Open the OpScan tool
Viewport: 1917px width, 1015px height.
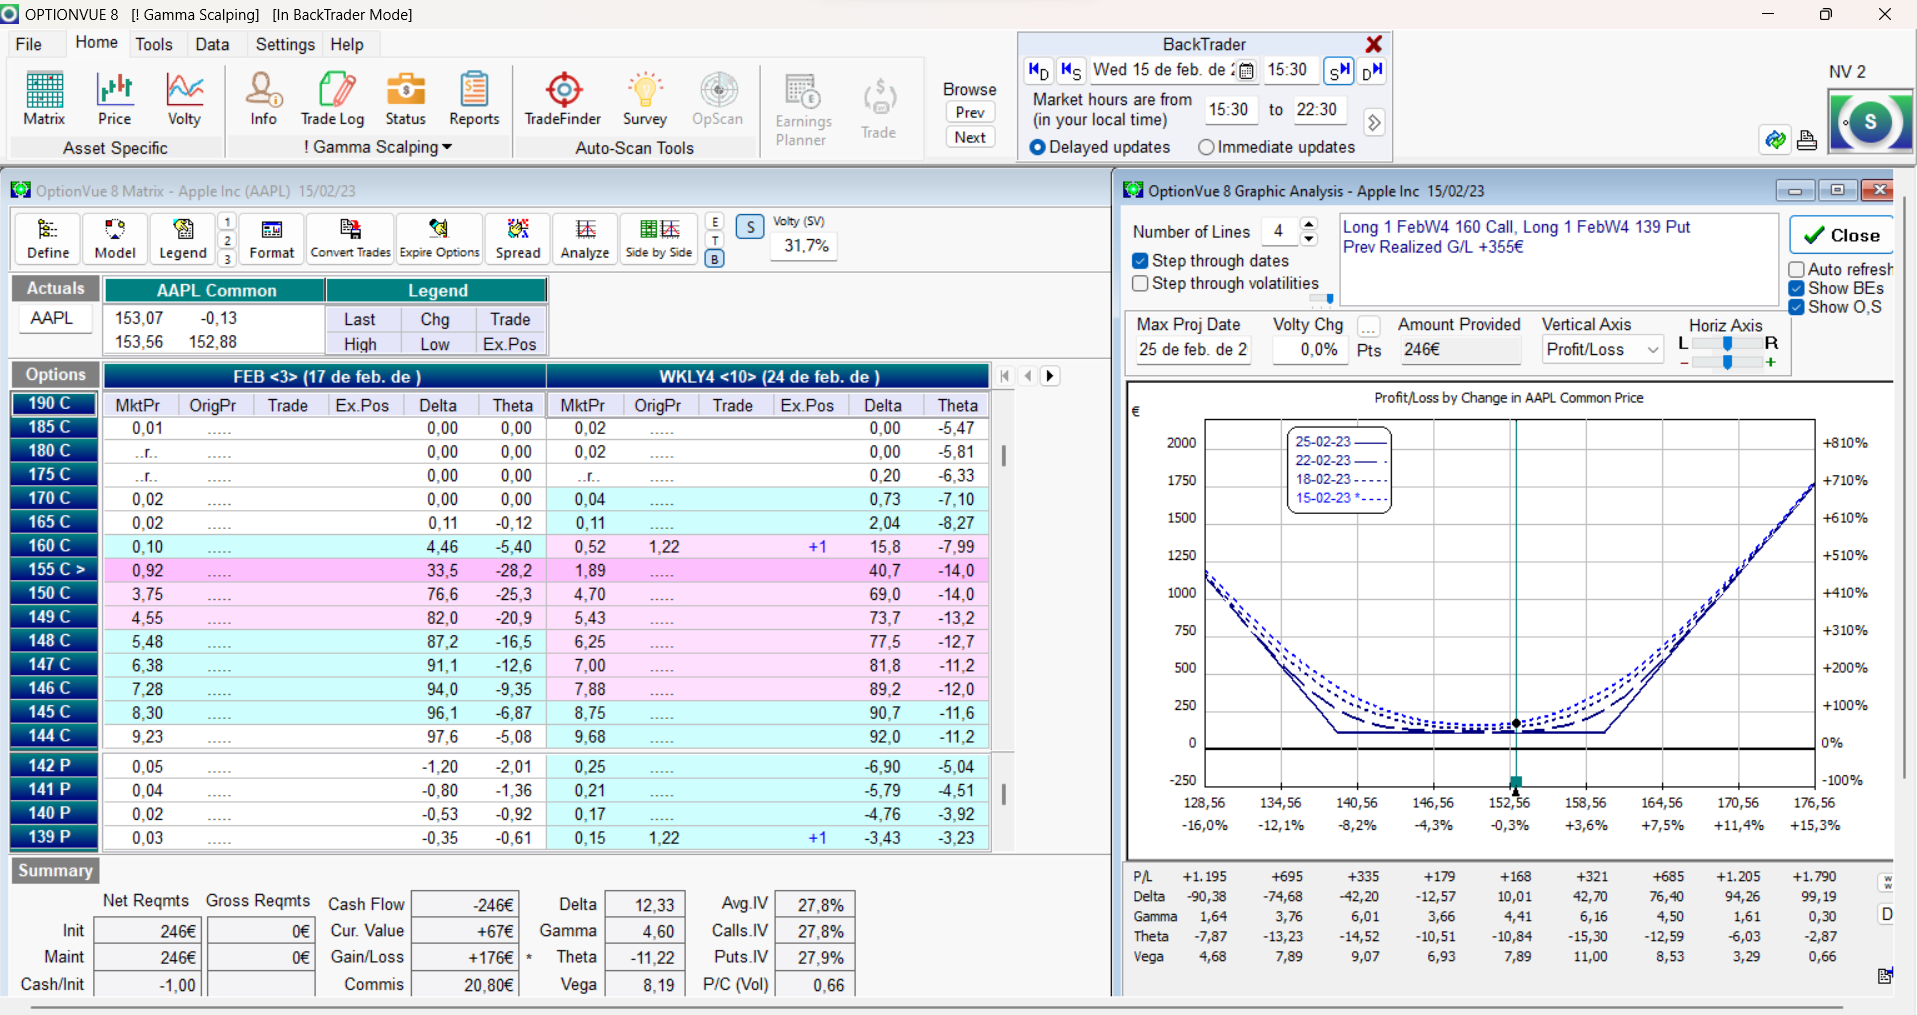718,99
